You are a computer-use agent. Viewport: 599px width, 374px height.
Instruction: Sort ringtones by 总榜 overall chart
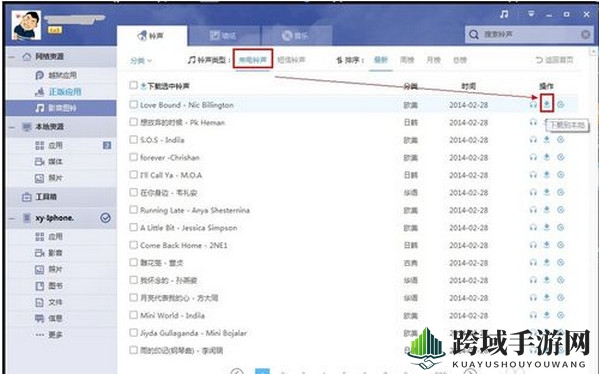[x=460, y=60]
